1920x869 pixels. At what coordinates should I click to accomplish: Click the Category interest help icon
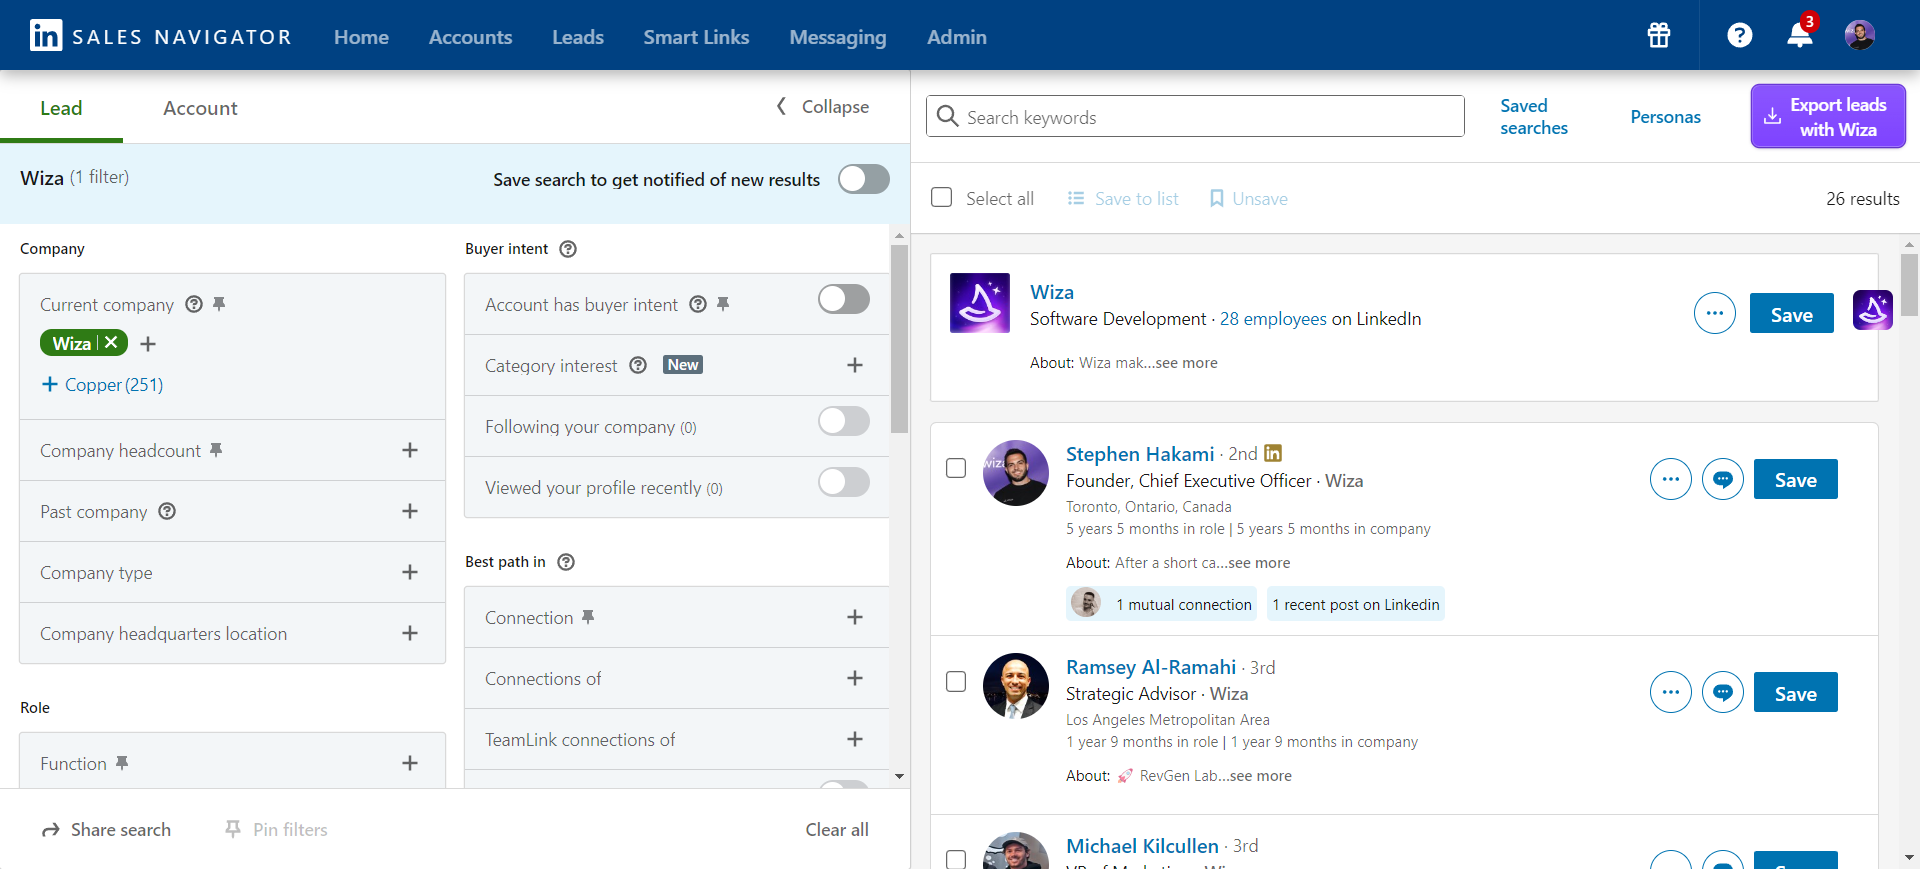click(x=638, y=365)
